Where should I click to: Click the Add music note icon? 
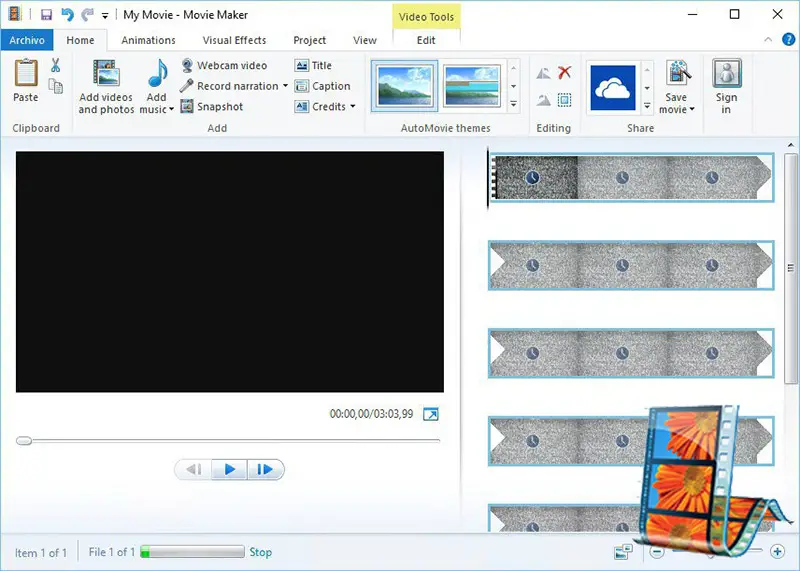pyautogui.click(x=157, y=73)
